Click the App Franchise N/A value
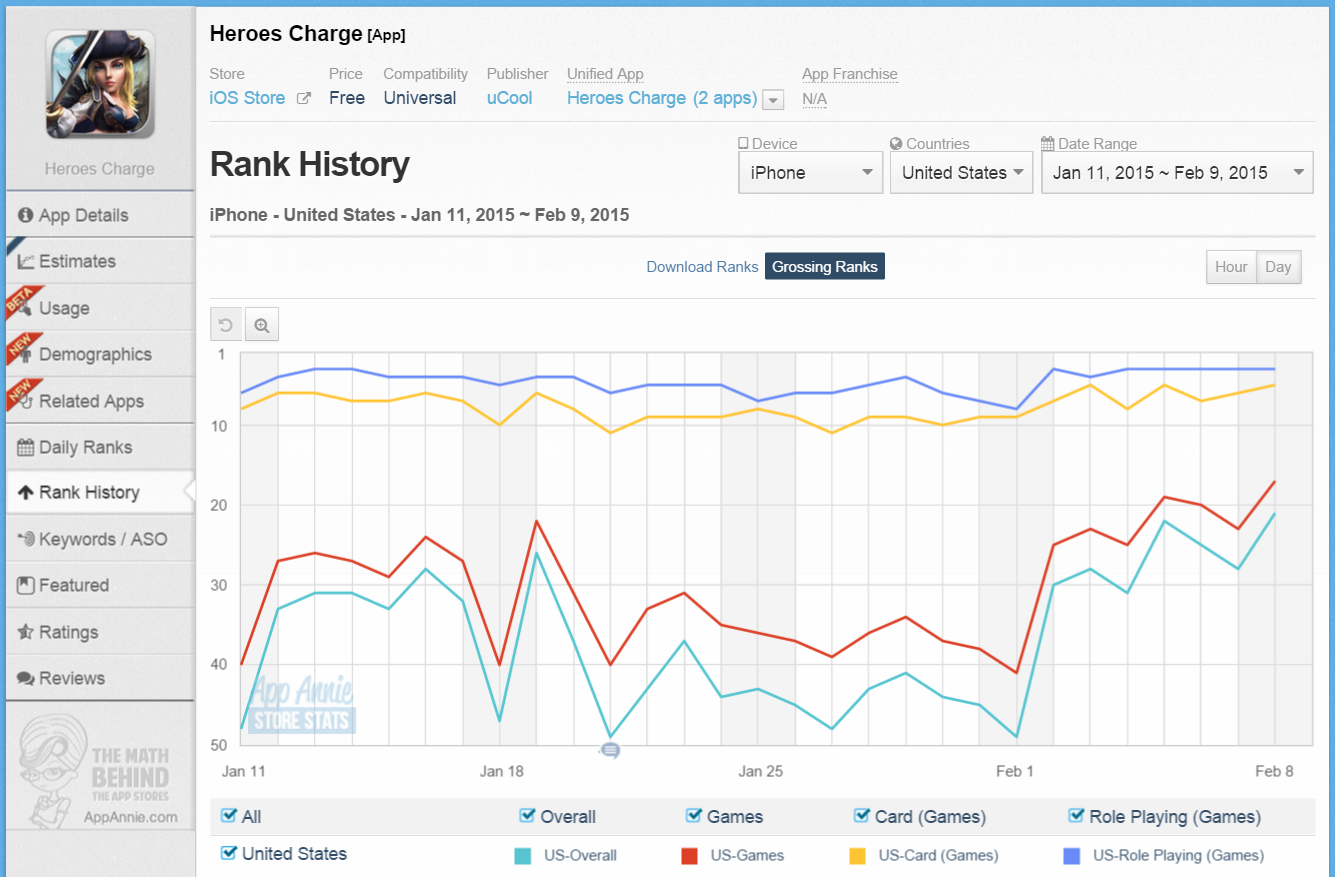 coord(814,99)
